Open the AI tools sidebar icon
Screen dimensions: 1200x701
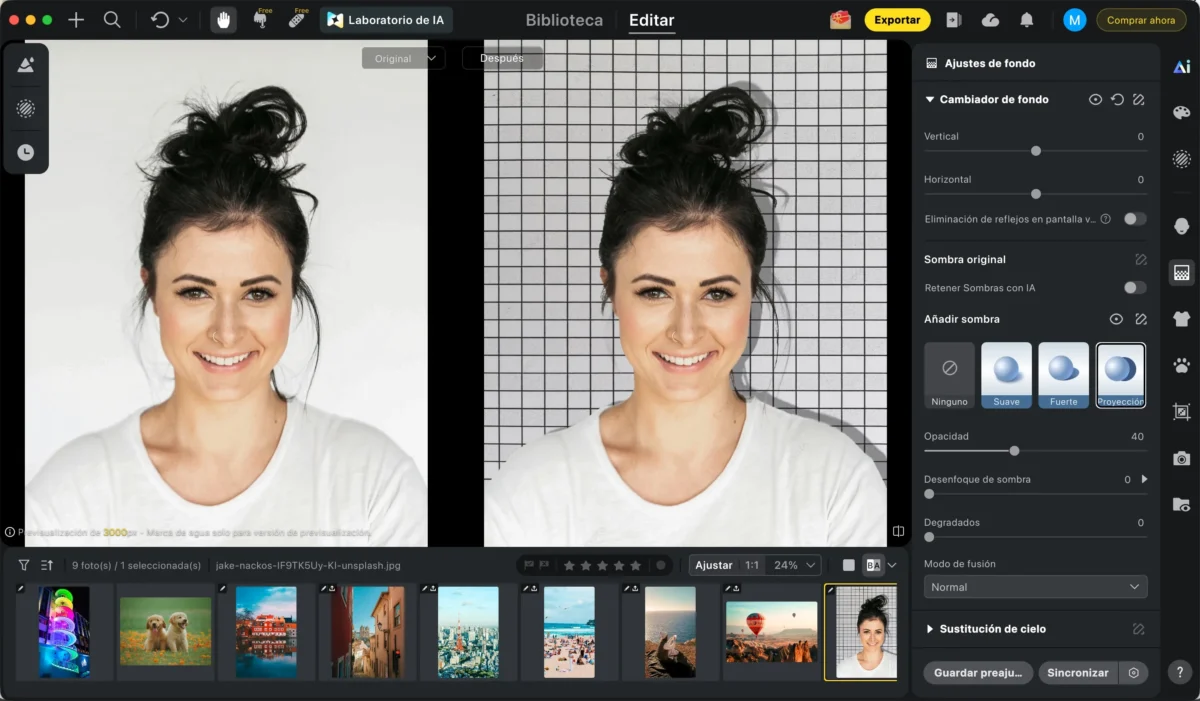[x=1181, y=67]
